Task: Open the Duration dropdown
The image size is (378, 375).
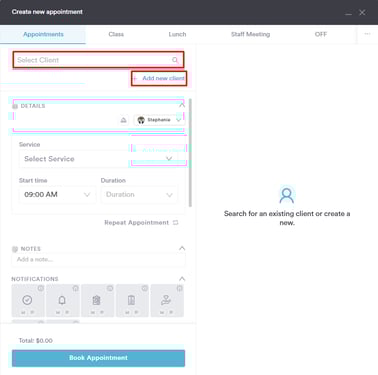Action: coord(139,194)
